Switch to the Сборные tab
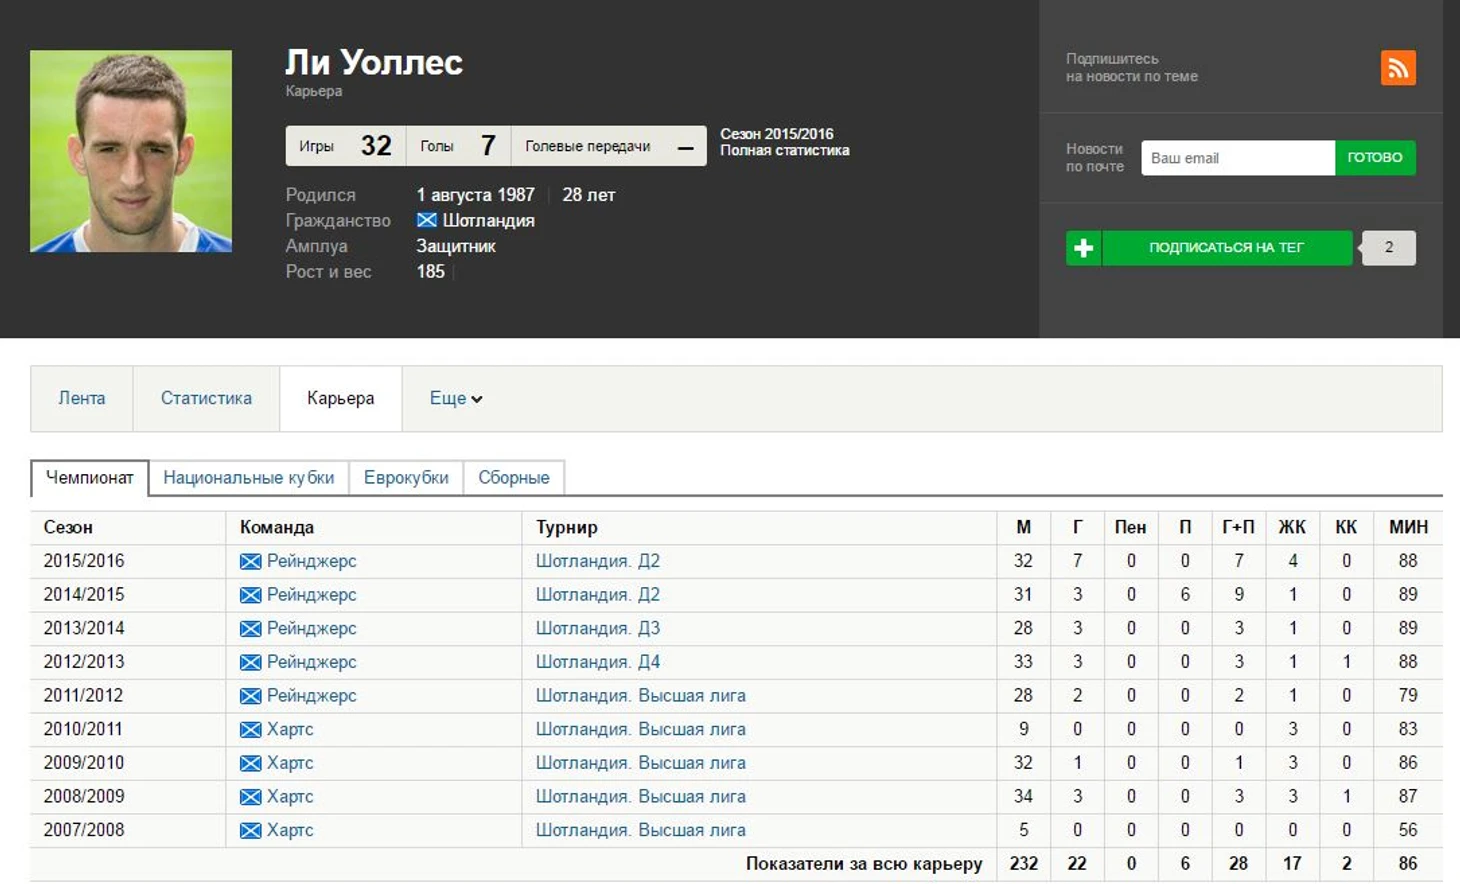 pos(513,478)
